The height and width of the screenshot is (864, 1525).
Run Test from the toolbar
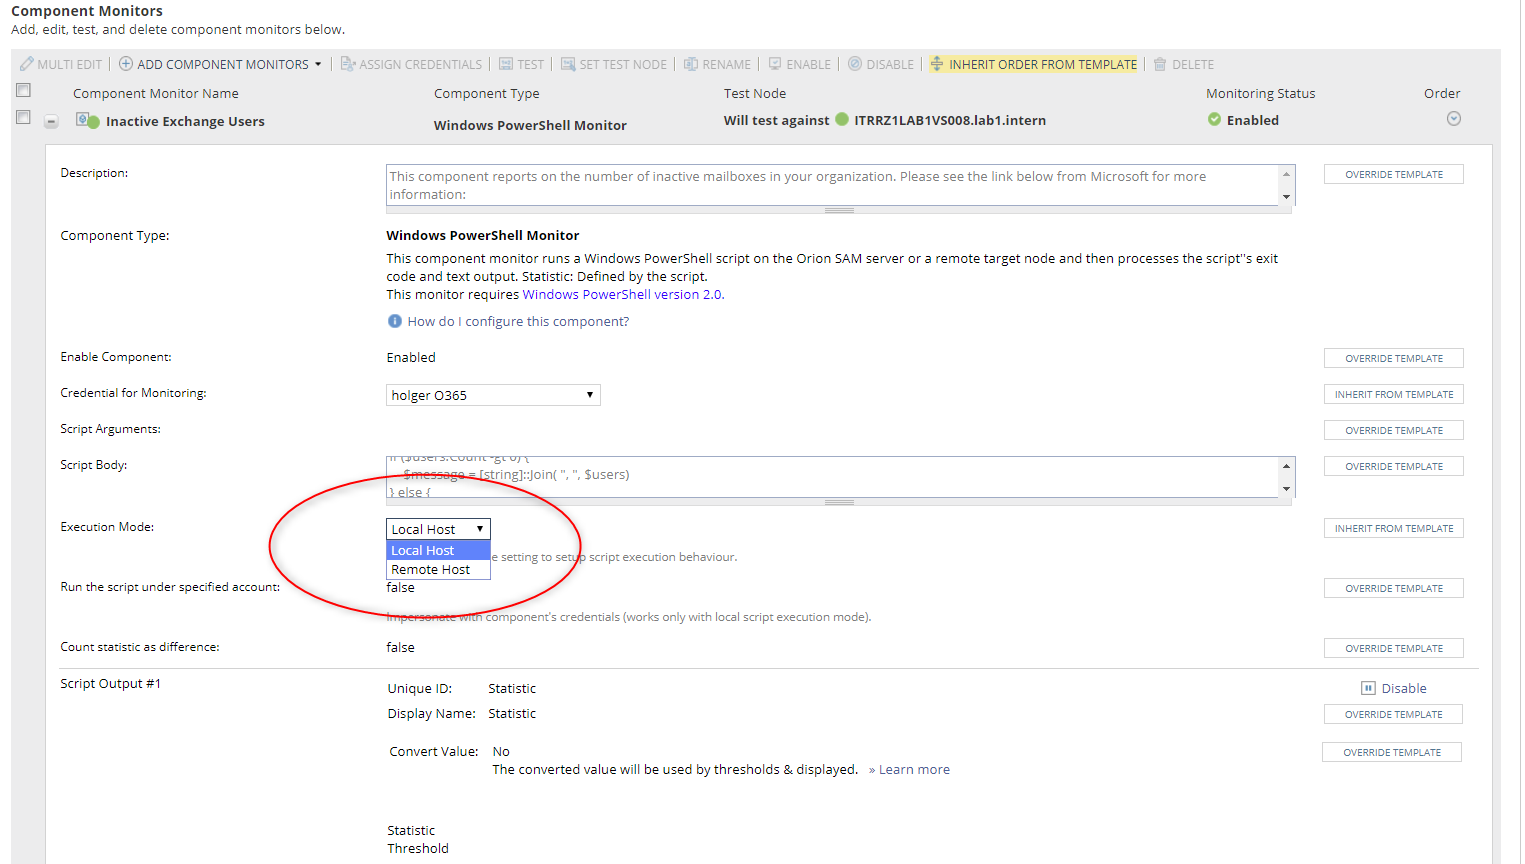click(x=521, y=64)
